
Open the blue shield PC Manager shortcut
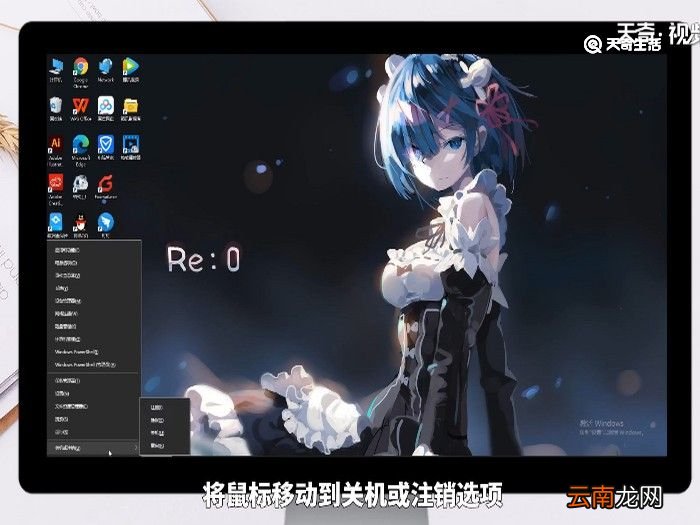[106, 148]
